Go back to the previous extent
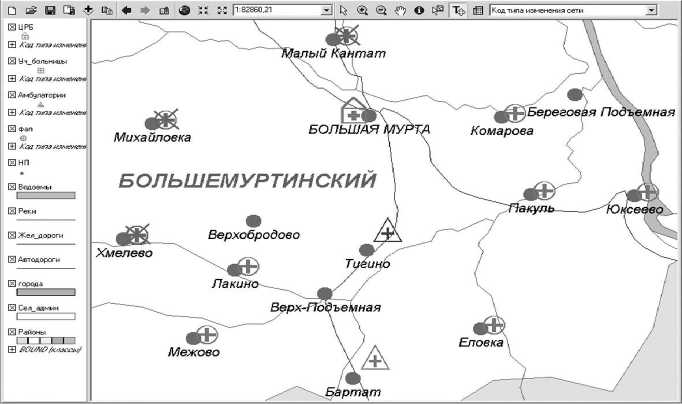 tap(127, 10)
